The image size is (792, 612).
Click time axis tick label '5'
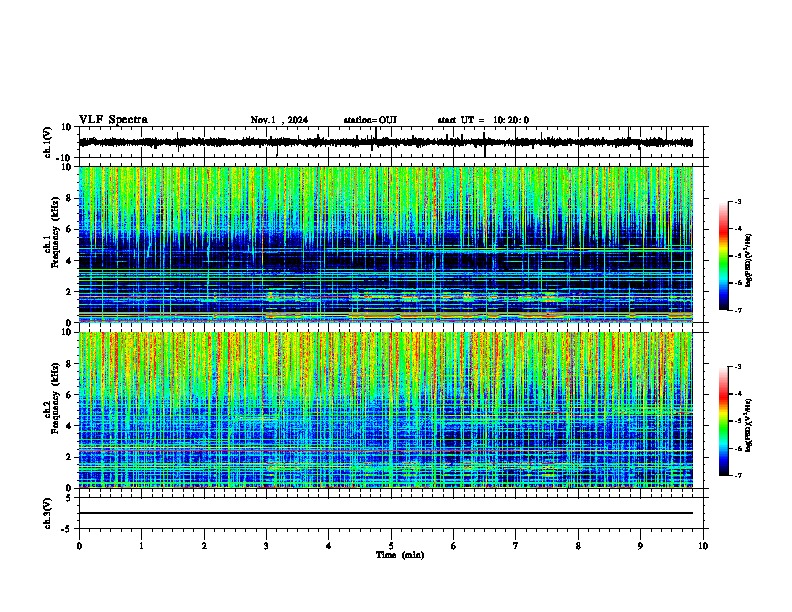391,546
